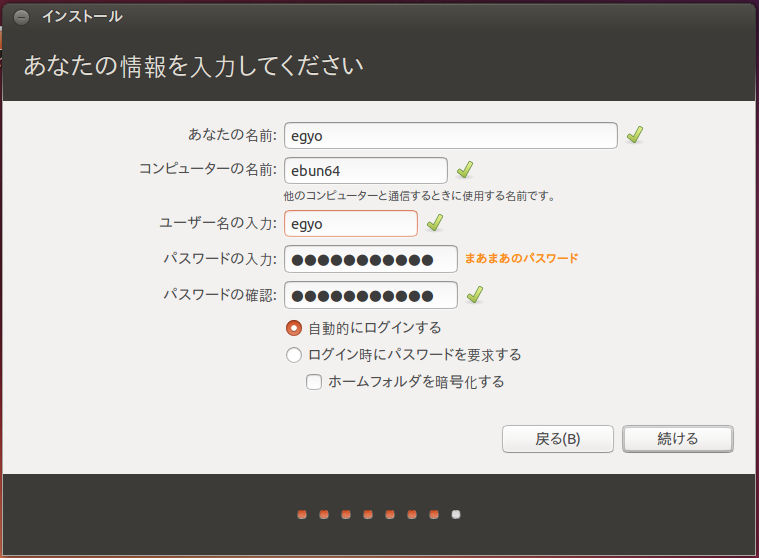Click the コンピューターの名前 field containing ebun64
This screenshot has height=558, width=759.
tap(366, 170)
